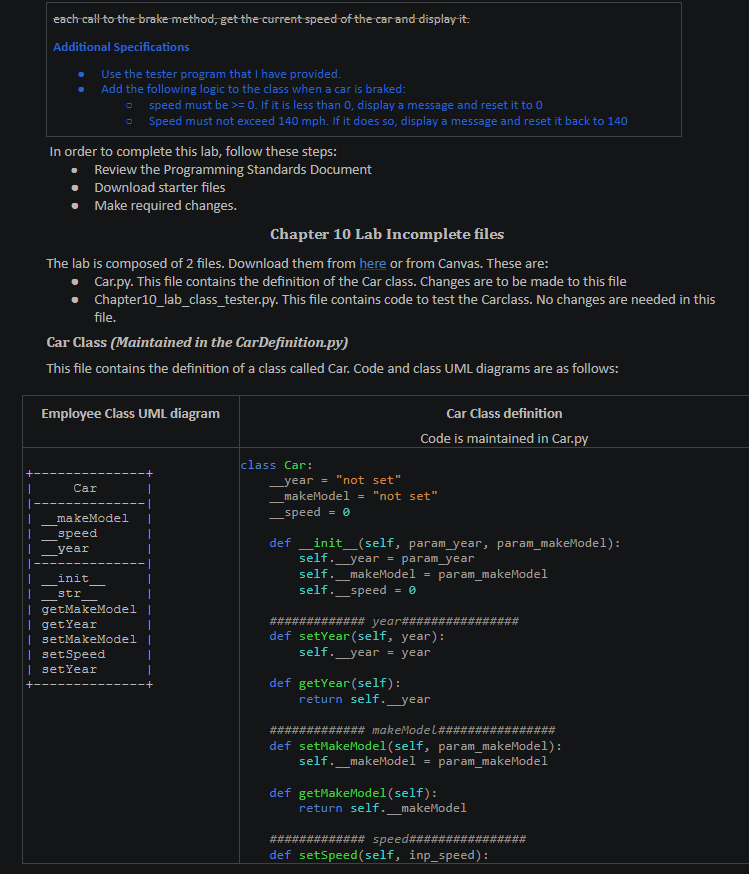
Task: Click 'return self.__makeModel' code line
Action: pos(382,808)
